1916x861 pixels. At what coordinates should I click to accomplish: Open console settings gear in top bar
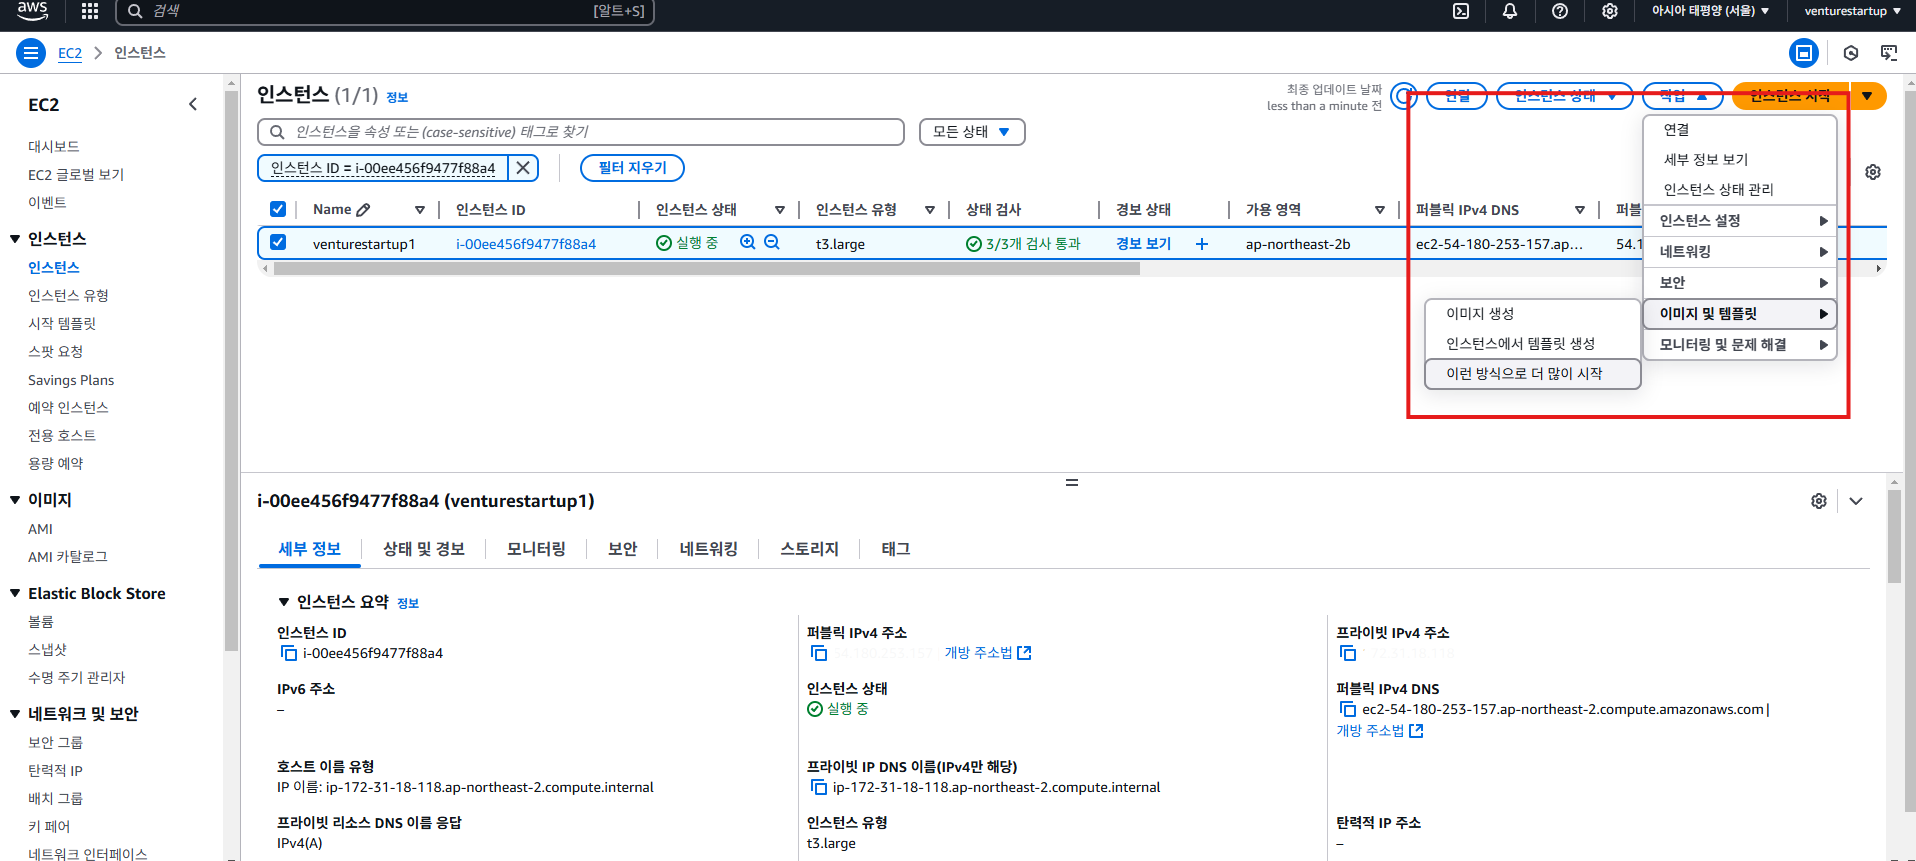(x=1610, y=11)
